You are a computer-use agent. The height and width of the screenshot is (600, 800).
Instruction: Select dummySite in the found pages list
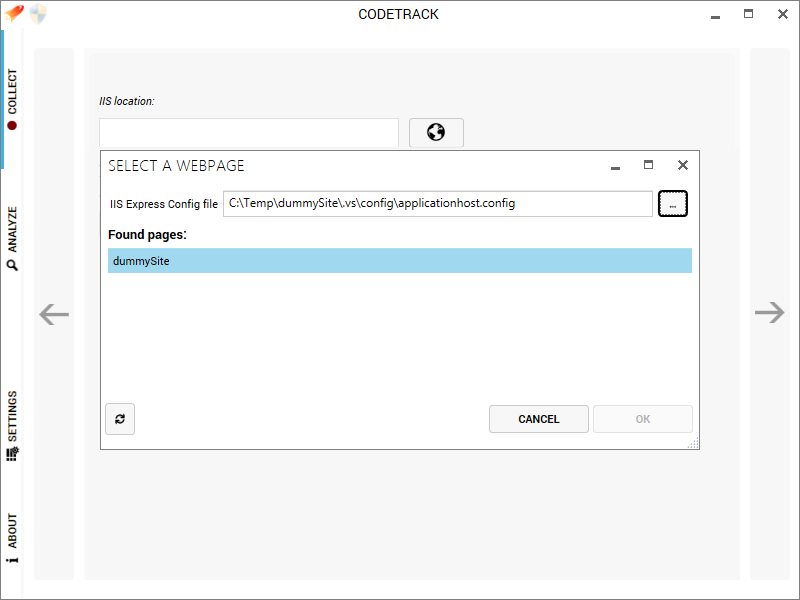pyautogui.click(x=399, y=261)
